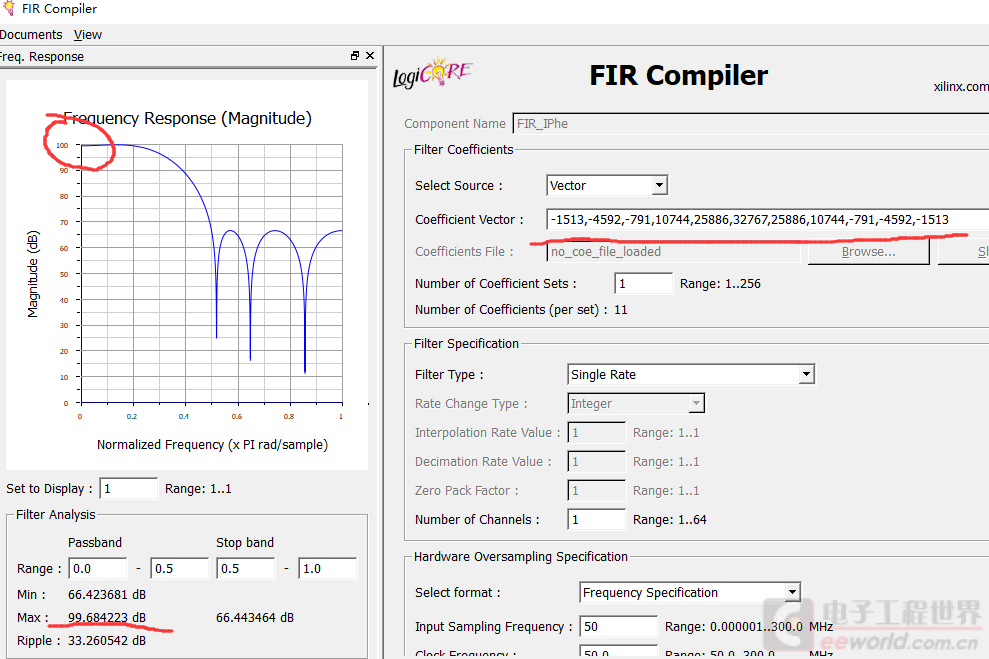This screenshot has height=659, width=989.
Task: Click the xilinx.com text
Action: 961,86
